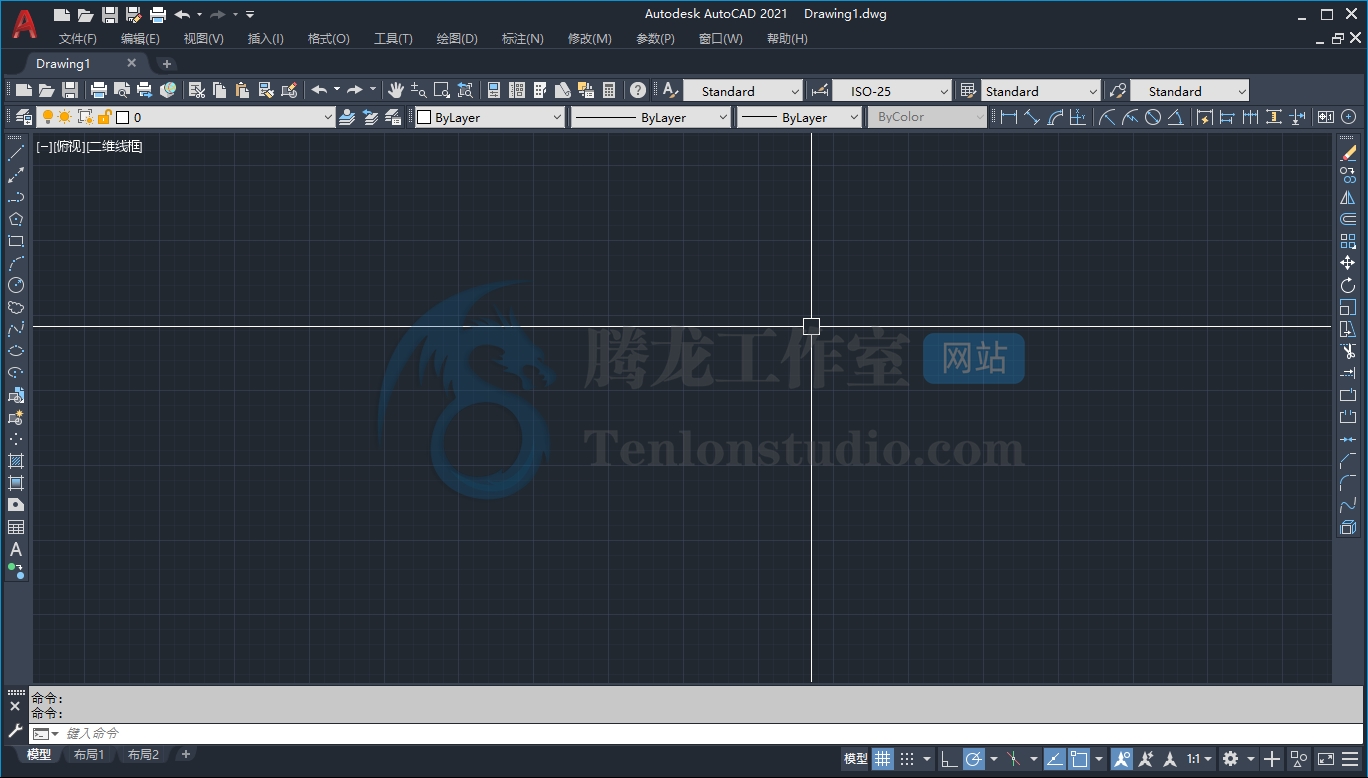Switch to the 布局2 layout tab
Viewport: 1368px width, 778px height.
[x=143, y=755]
